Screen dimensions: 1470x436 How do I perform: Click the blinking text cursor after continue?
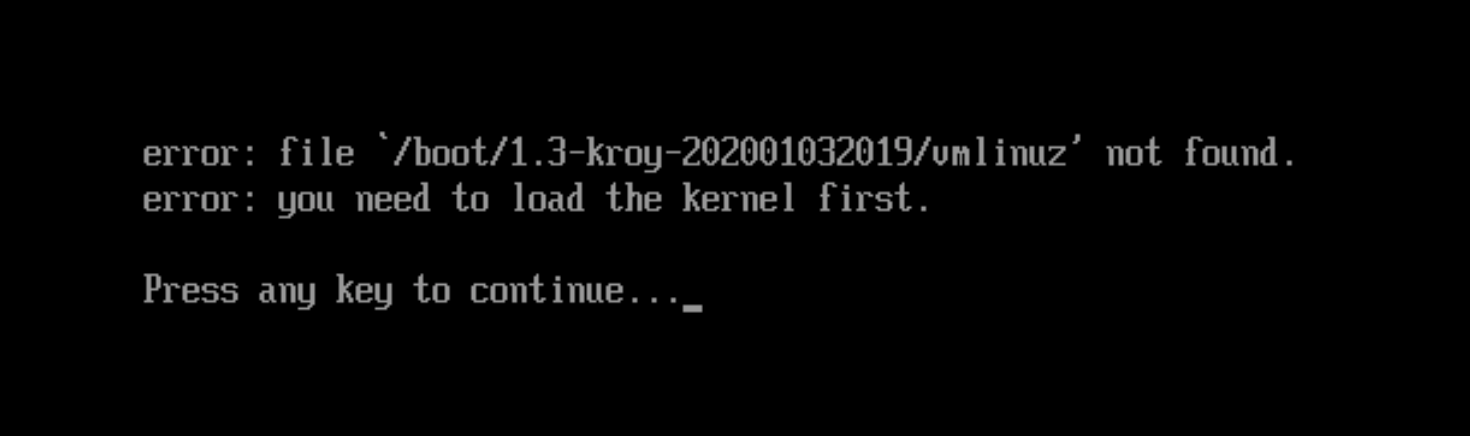tap(691, 308)
